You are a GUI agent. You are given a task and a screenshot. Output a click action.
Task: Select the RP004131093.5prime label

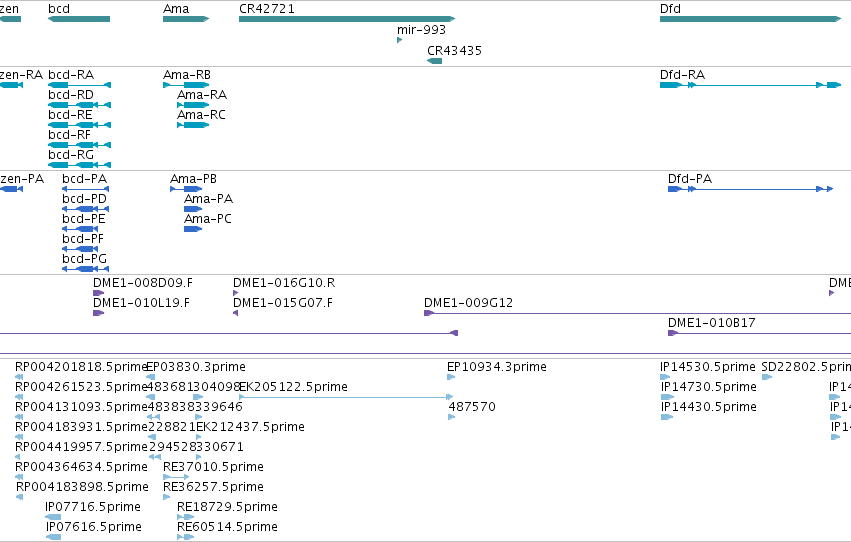(x=81, y=407)
